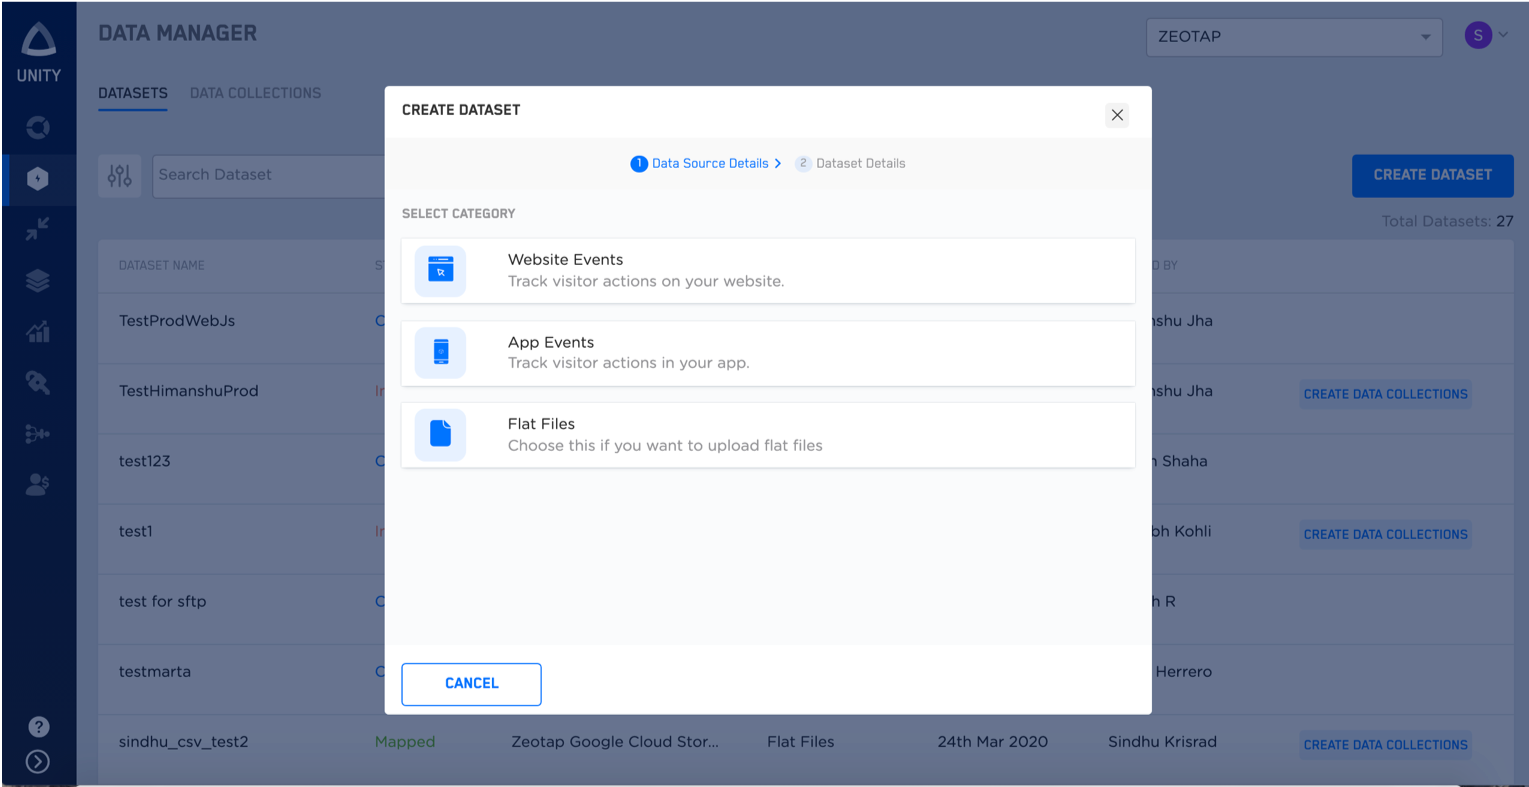Open the circular ring icon in sidebar
The image size is (1529, 787).
coord(38,127)
